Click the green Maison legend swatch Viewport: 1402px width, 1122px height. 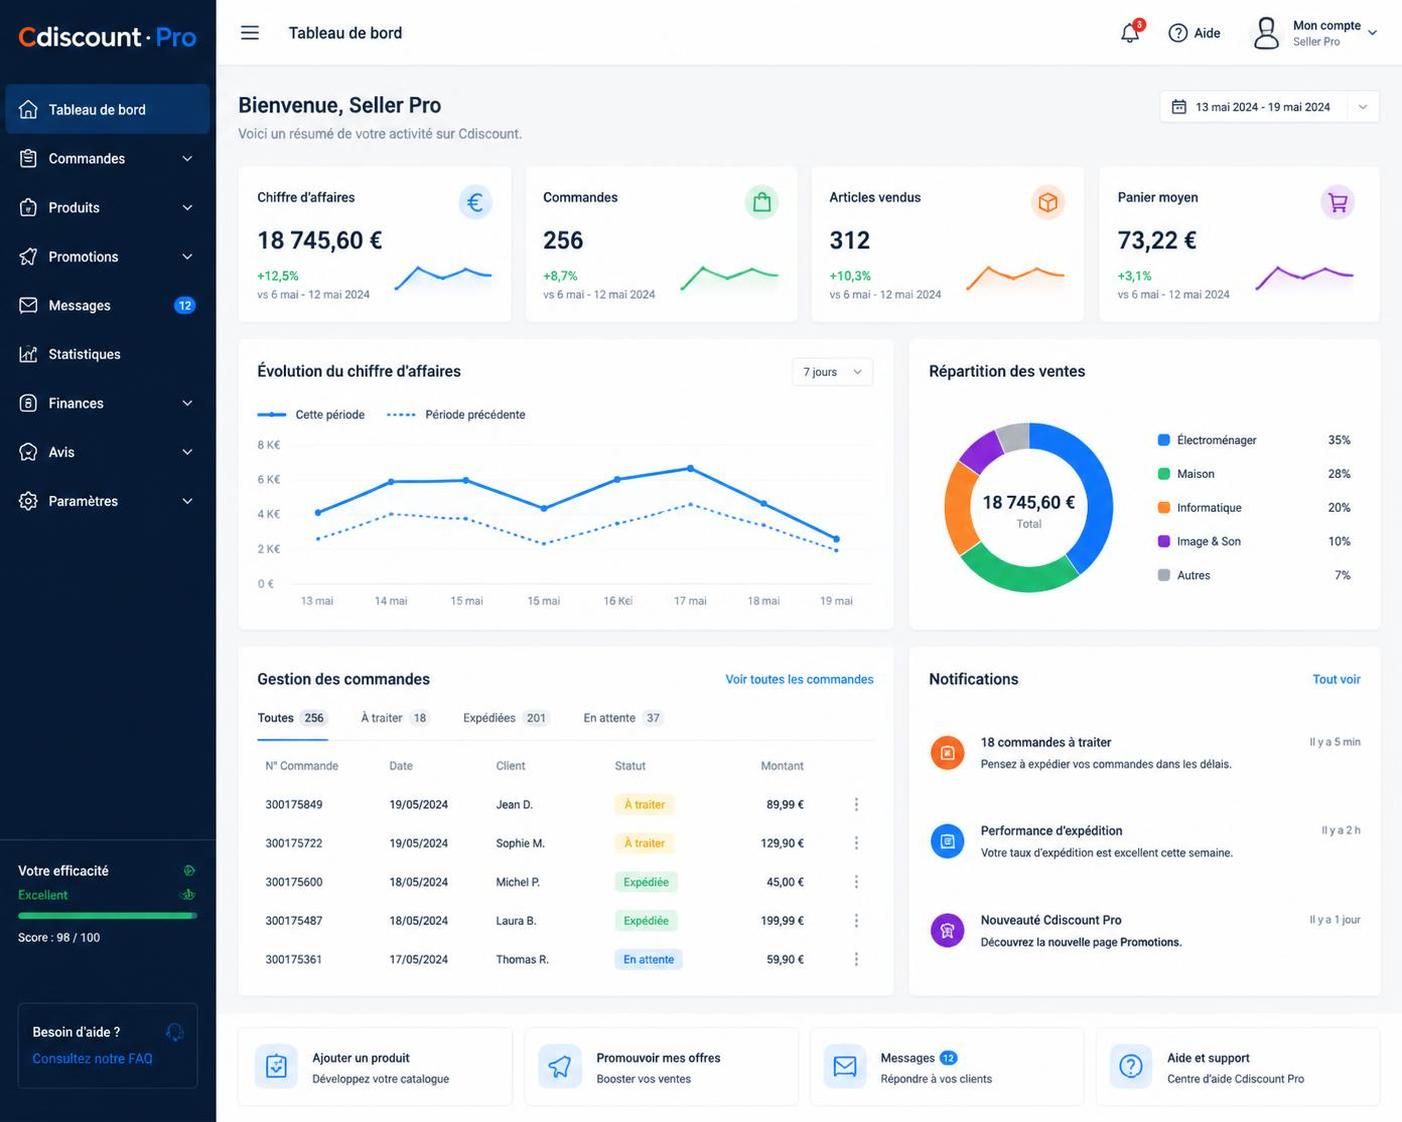coord(1164,474)
